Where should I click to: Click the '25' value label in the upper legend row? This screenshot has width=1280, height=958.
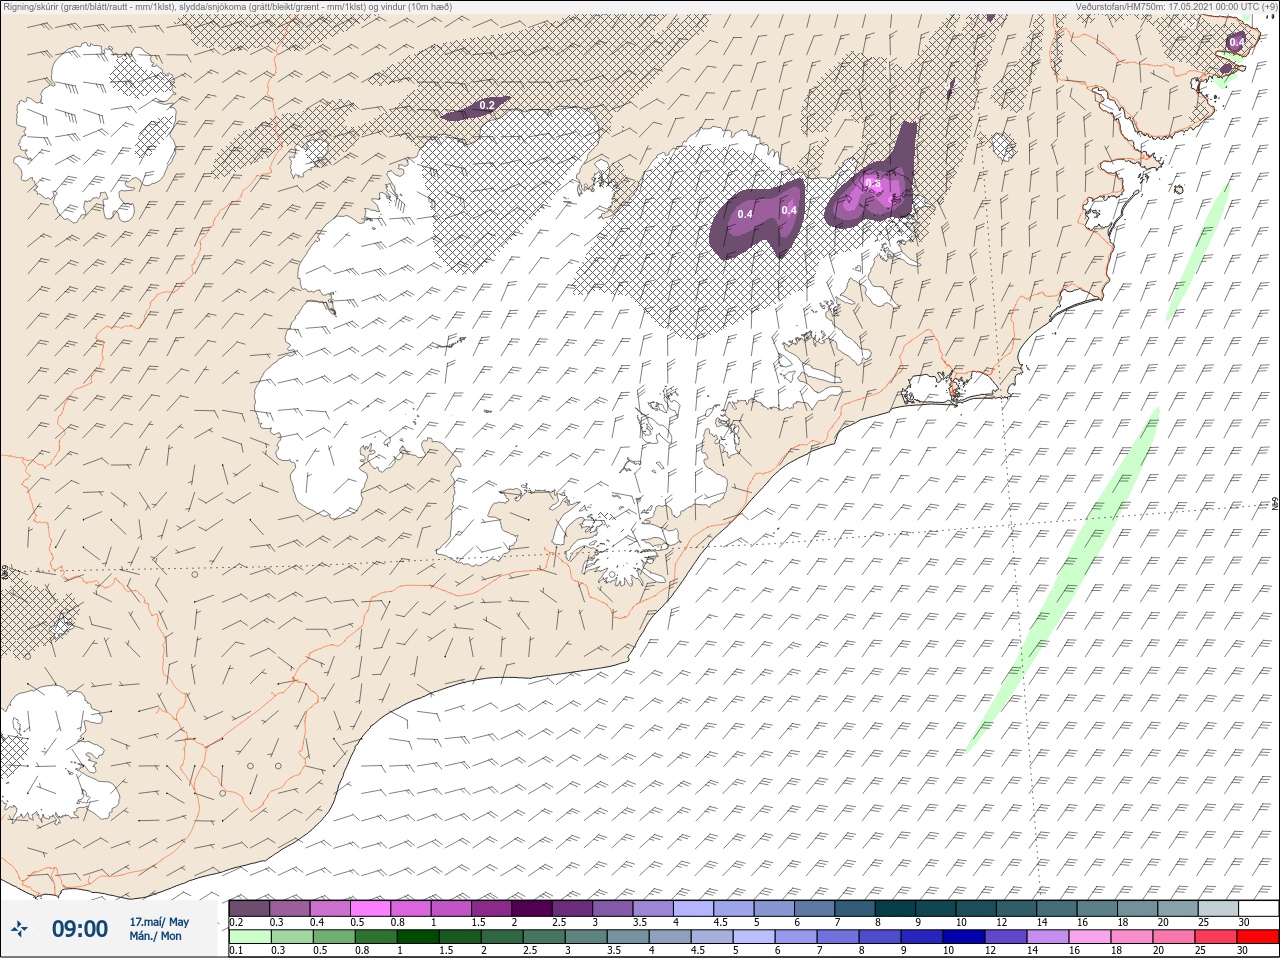coord(1203,922)
